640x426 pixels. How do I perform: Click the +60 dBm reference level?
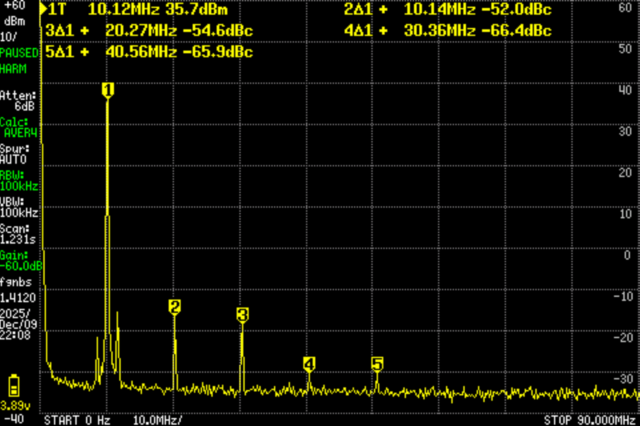point(14,12)
